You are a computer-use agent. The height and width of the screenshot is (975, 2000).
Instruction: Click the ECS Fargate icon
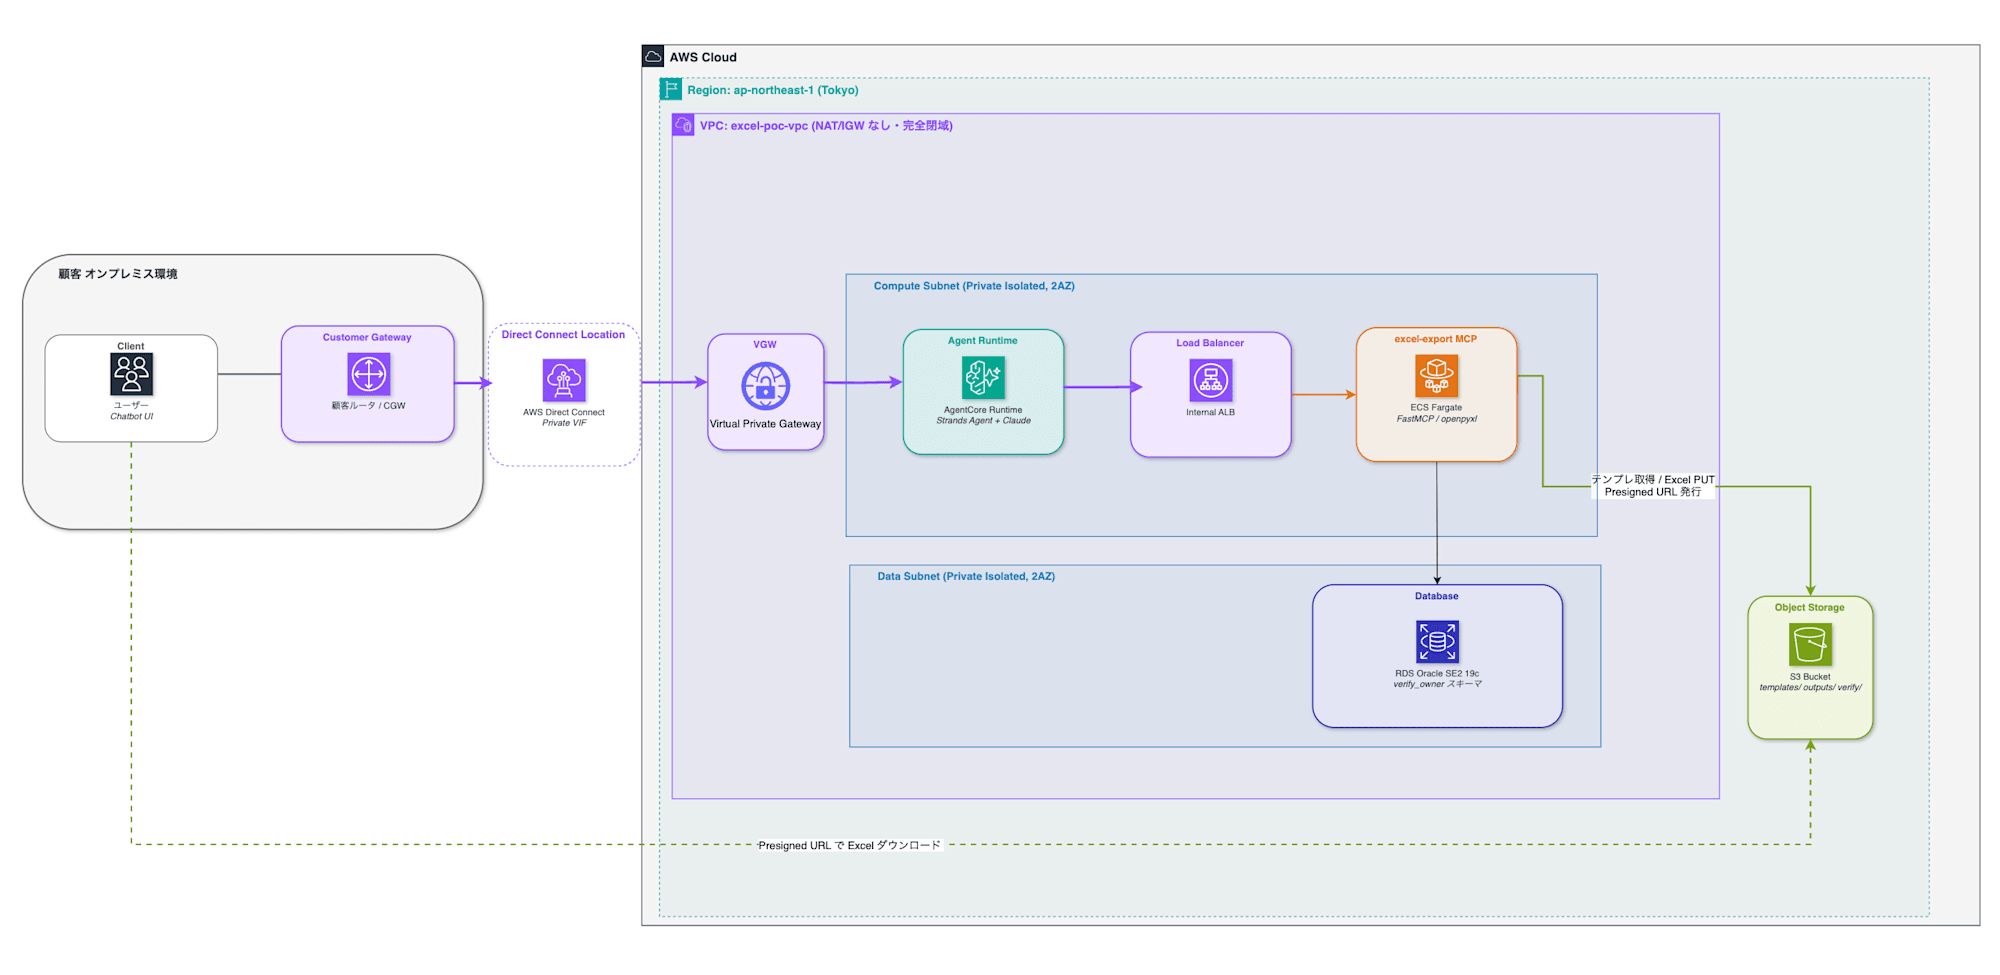point(1437,376)
